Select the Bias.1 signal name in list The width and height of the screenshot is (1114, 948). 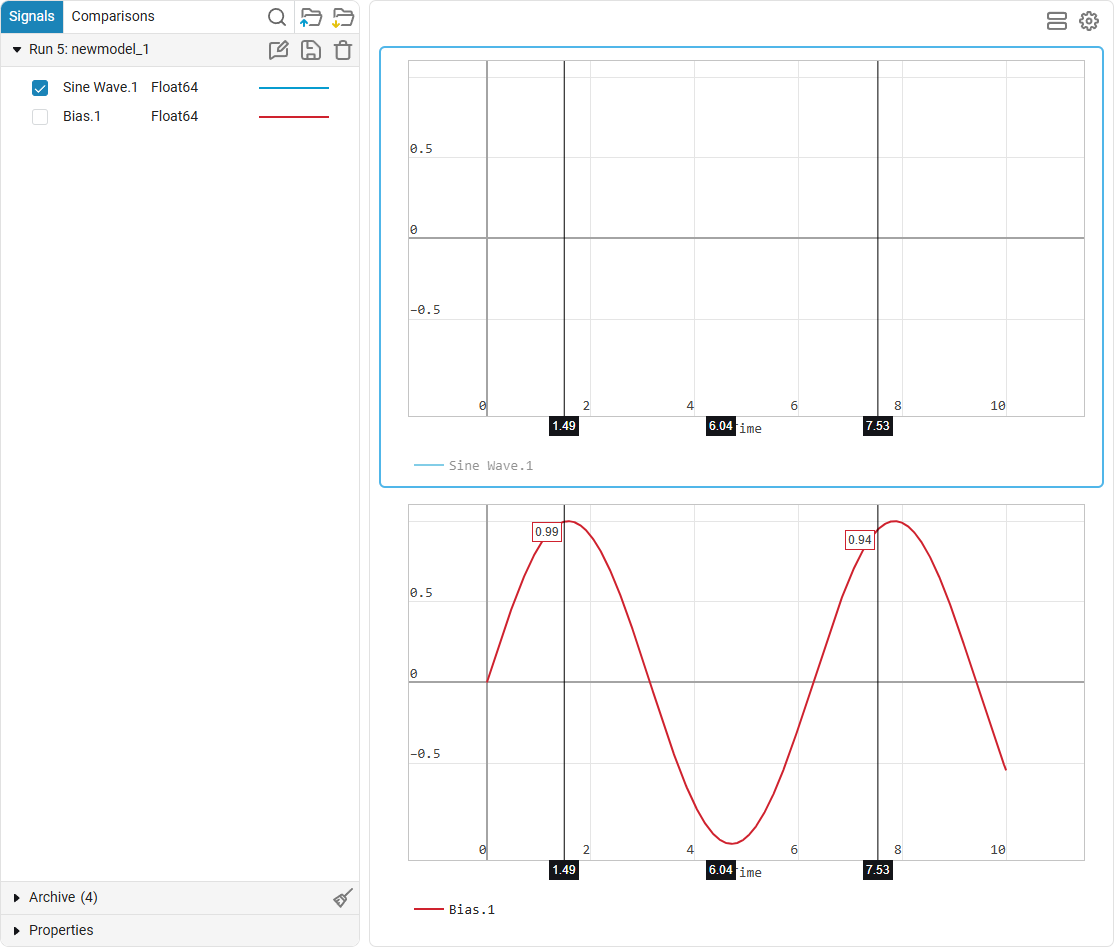point(82,117)
